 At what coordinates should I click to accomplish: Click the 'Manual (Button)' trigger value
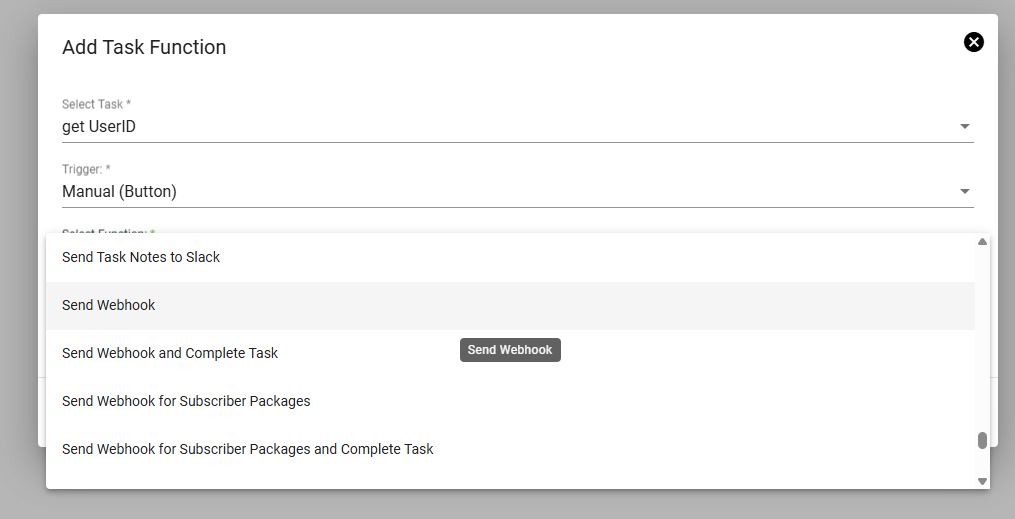(119, 192)
